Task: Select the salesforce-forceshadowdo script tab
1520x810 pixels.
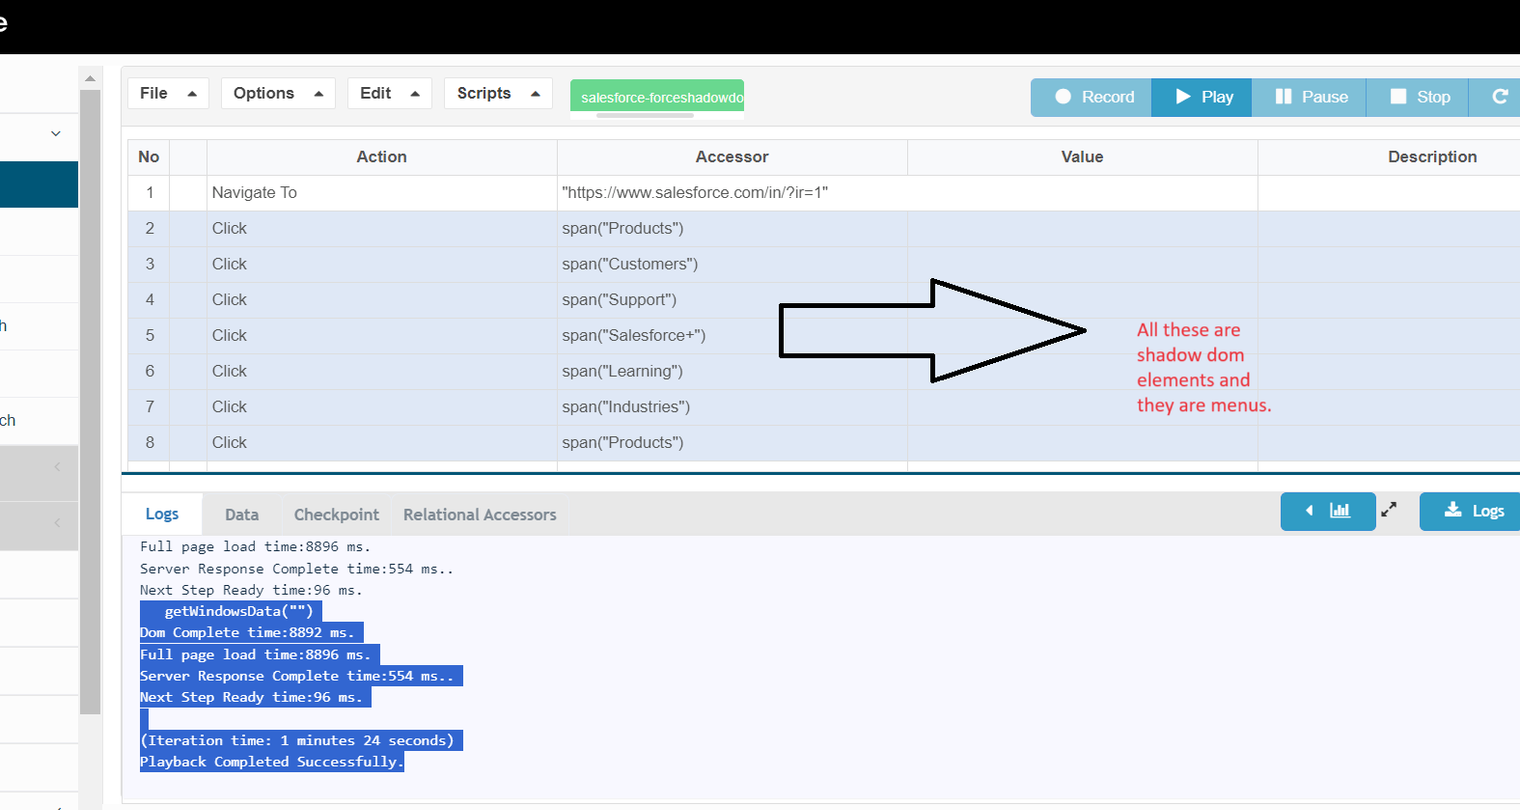Action: [657, 98]
